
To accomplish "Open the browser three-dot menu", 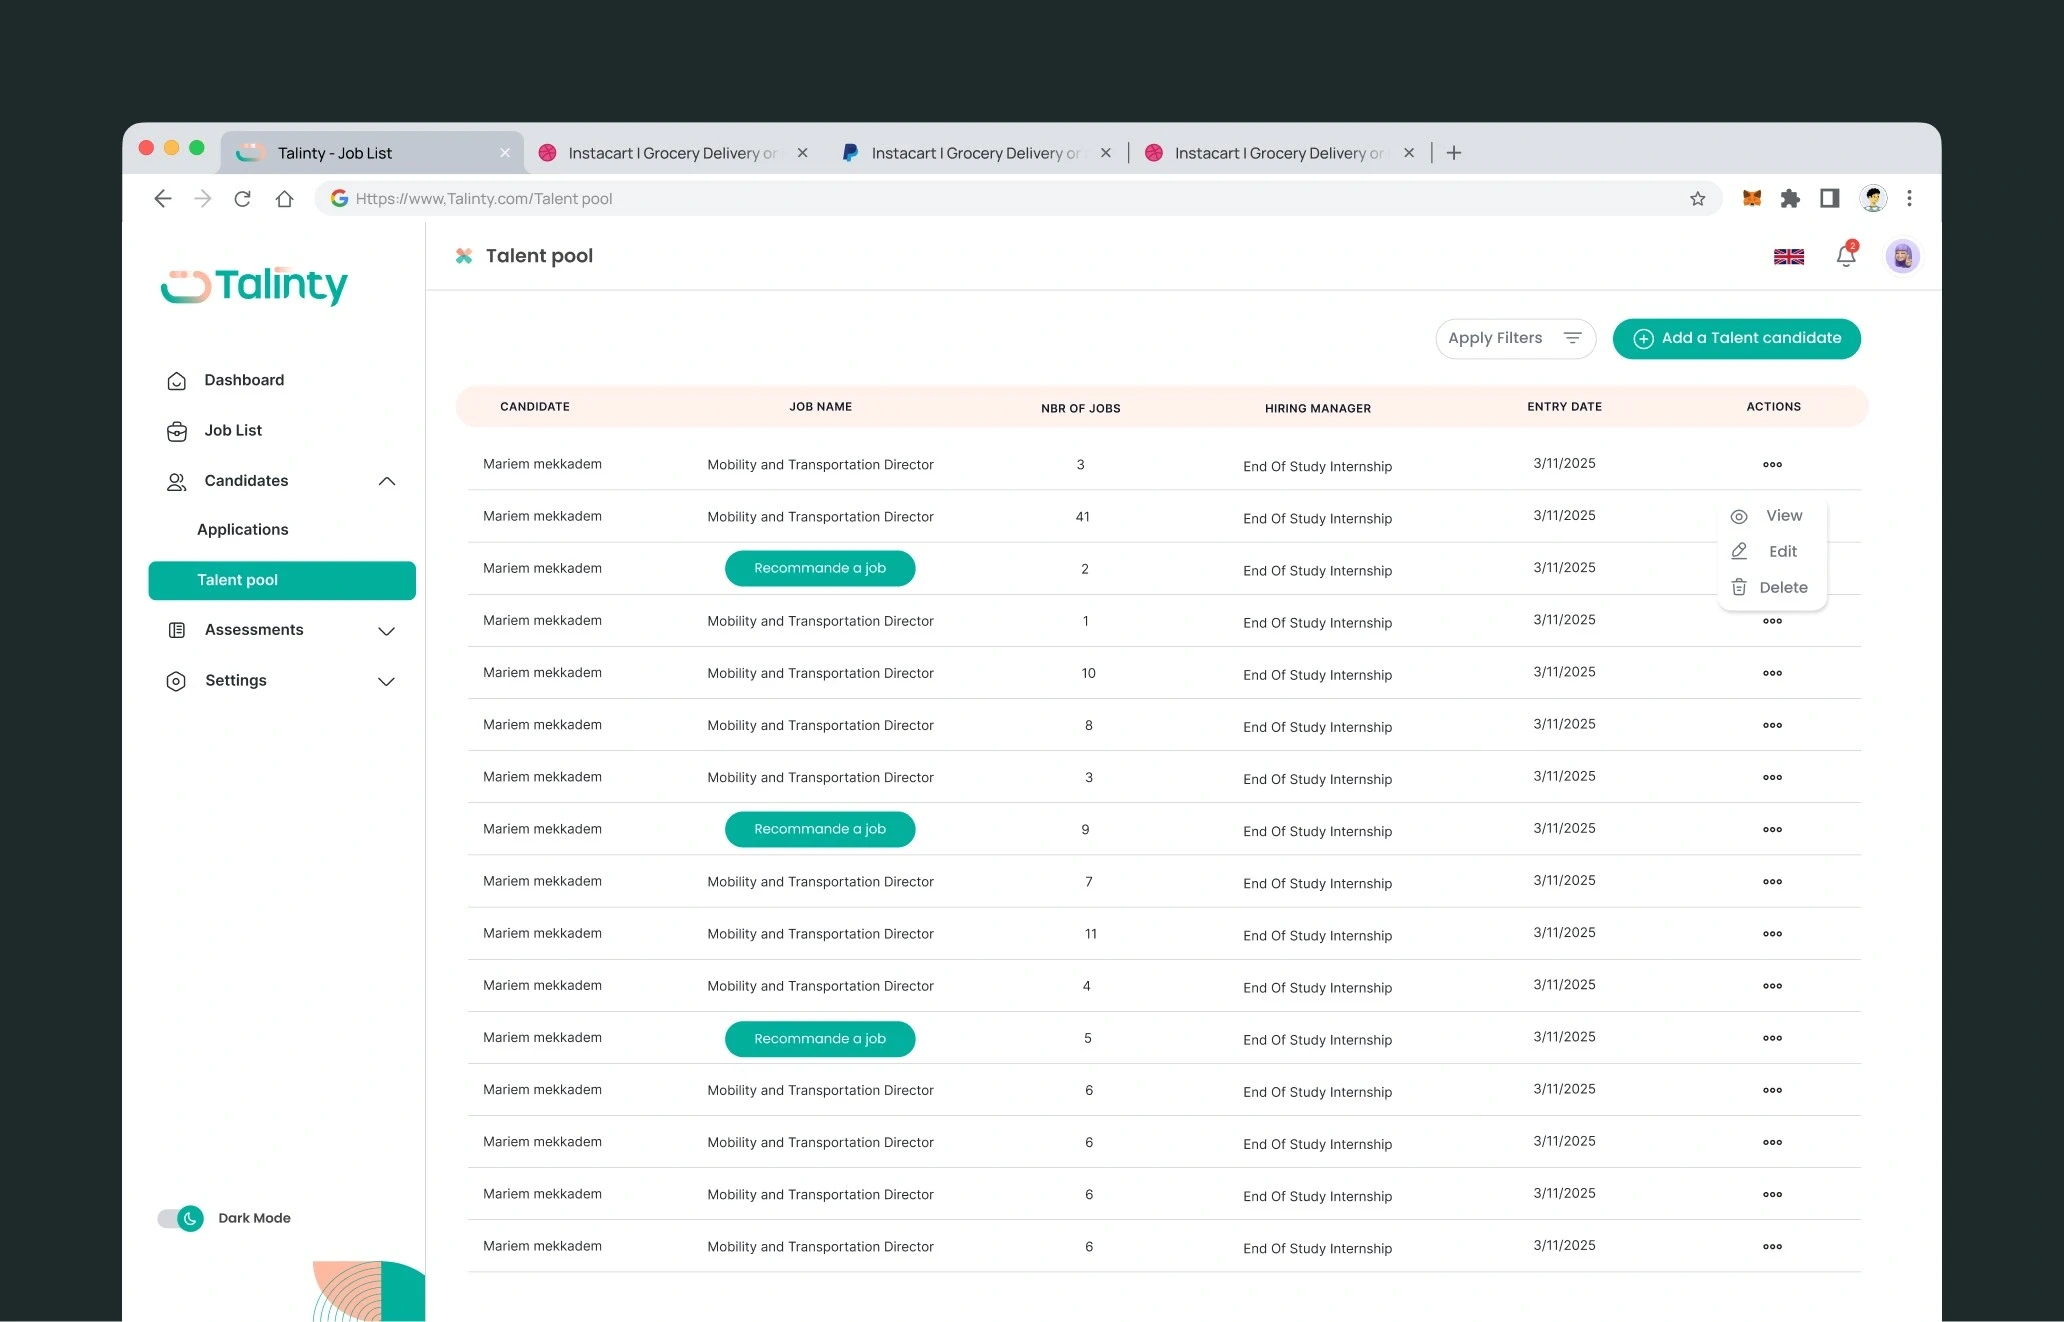I will click(x=1909, y=198).
